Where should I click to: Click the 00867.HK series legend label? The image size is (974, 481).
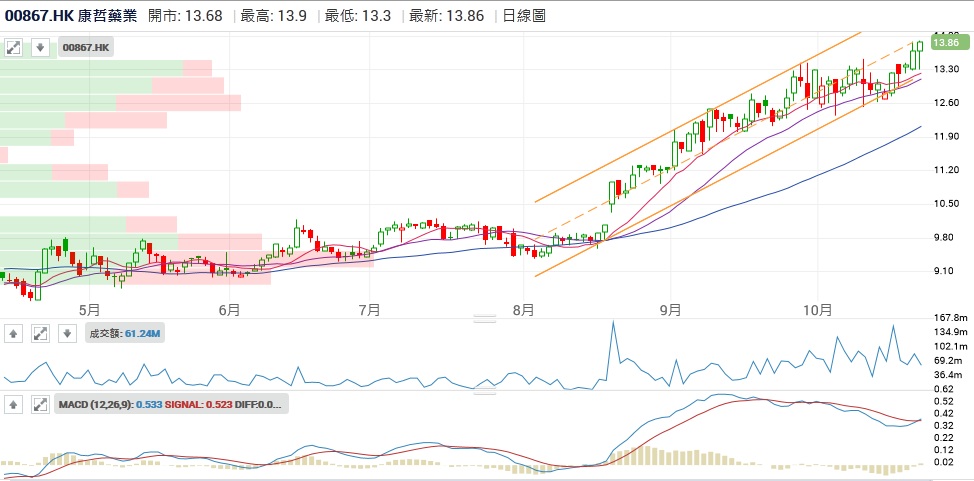tap(87, 47)
